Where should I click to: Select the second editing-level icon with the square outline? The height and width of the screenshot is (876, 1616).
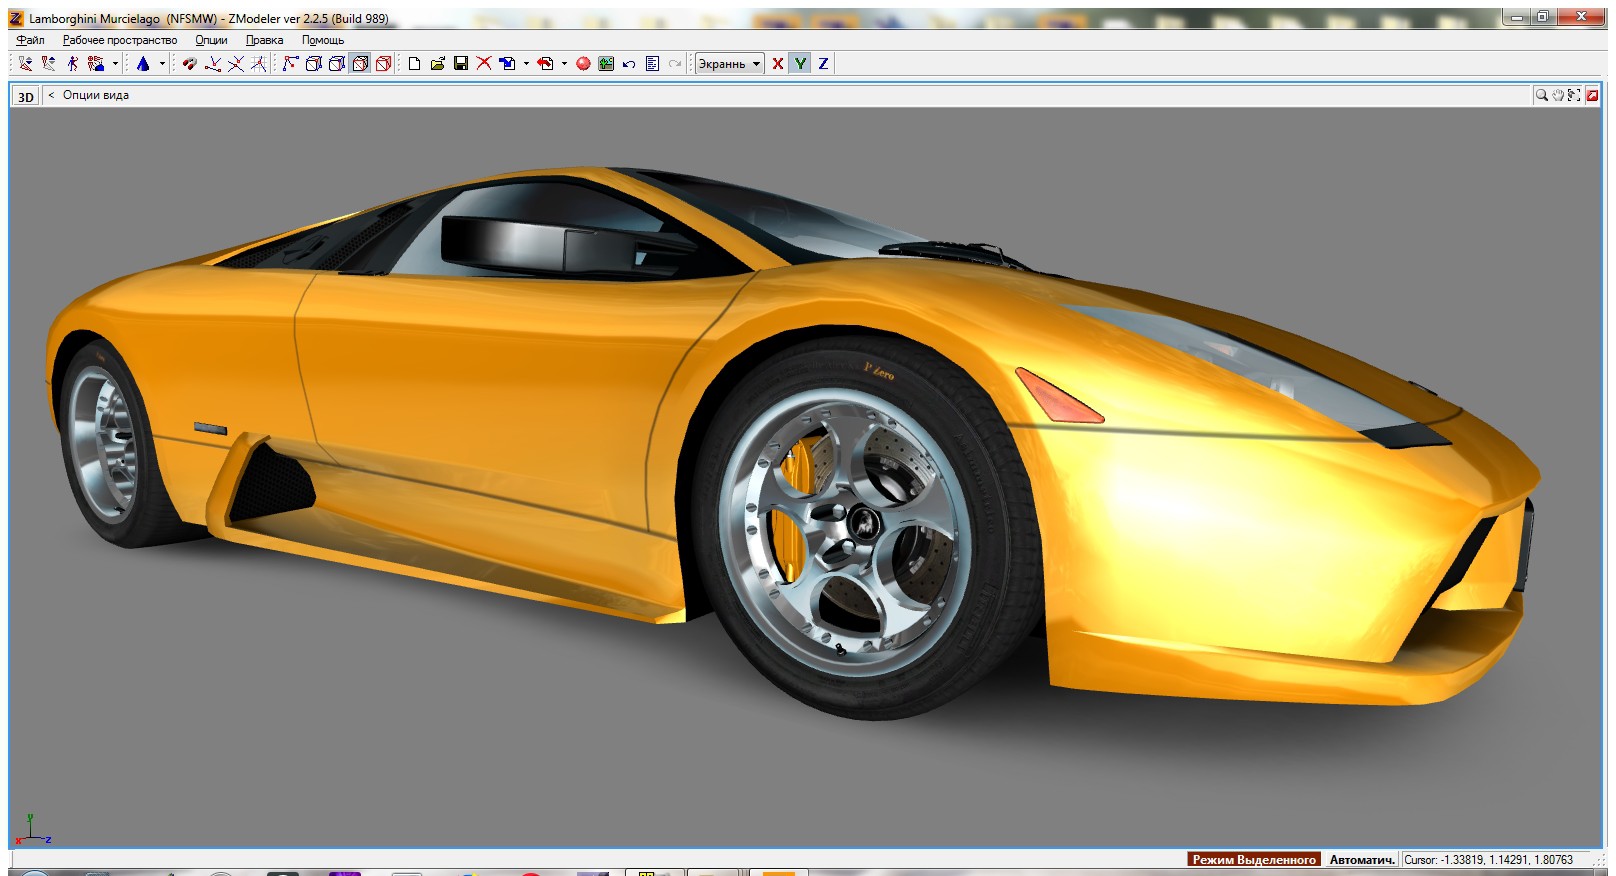pos(48,63)
